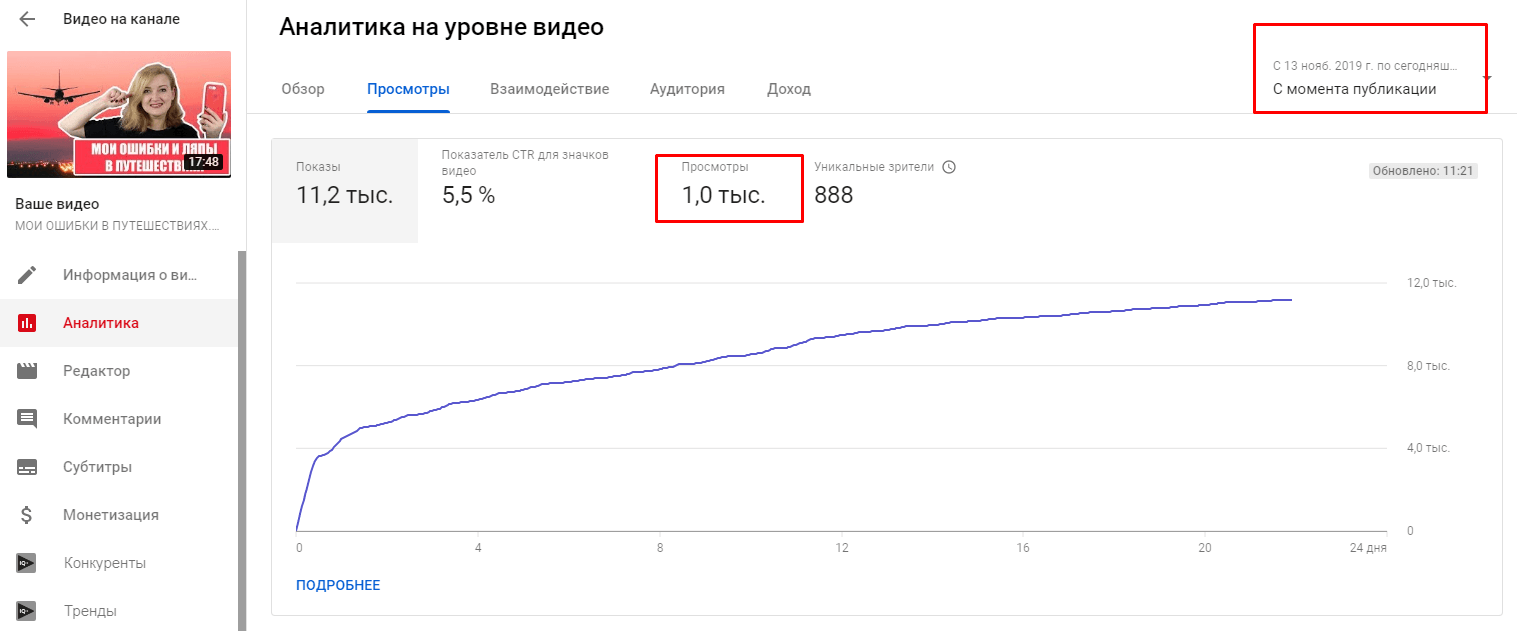Open the Редактор sidebar item
Screen dimensions: 1517x631
(119, 371)
